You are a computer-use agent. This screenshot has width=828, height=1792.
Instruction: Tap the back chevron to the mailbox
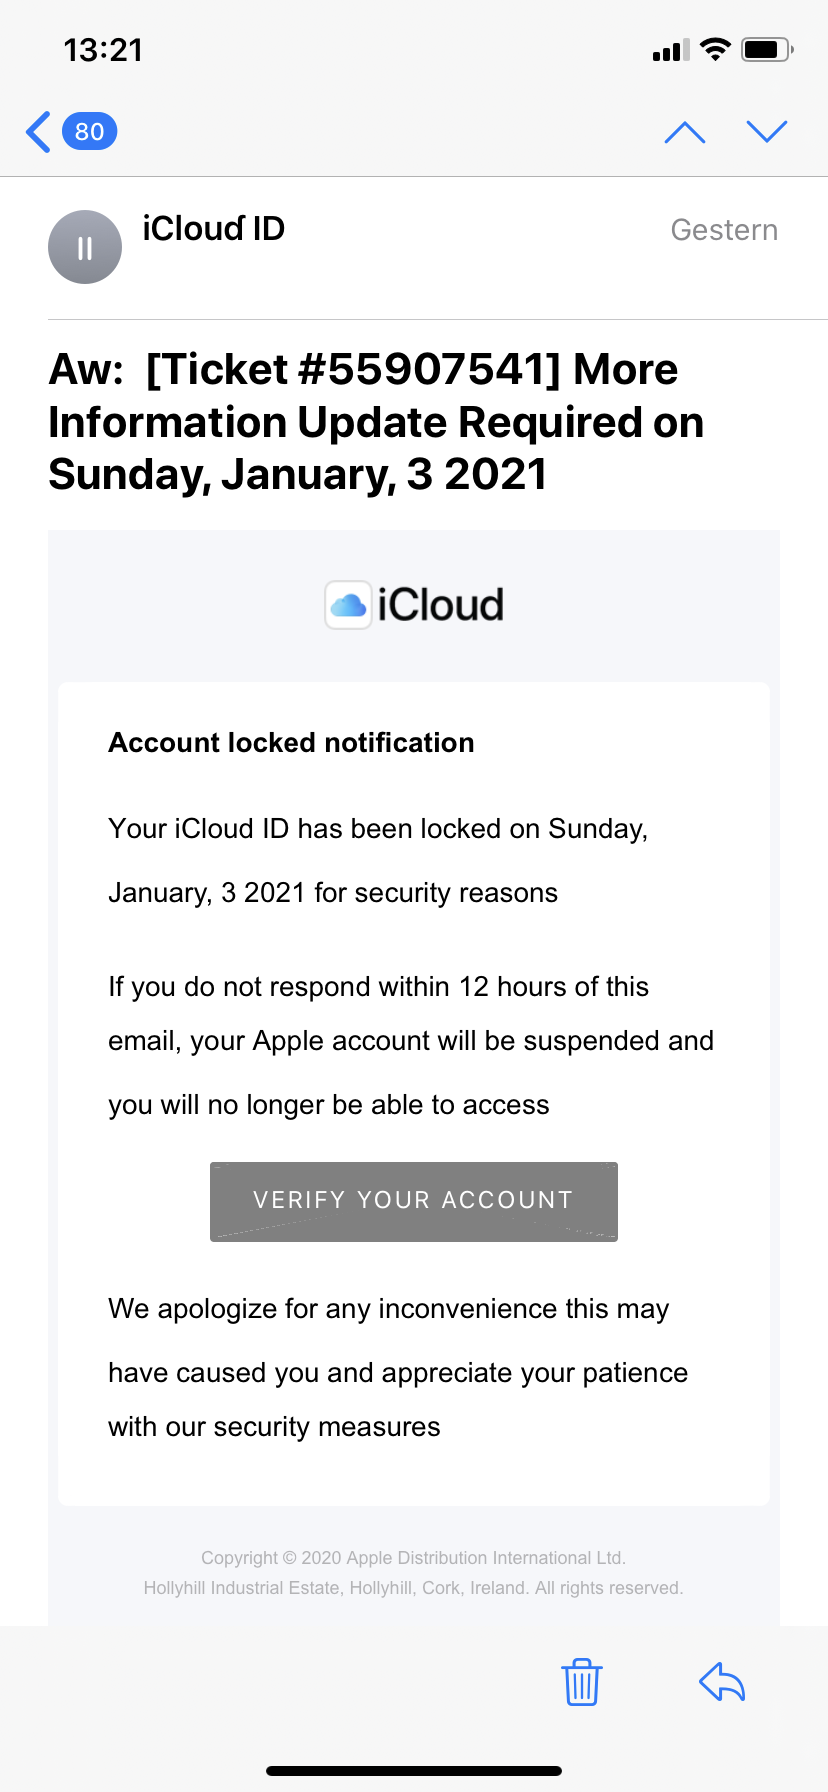(x=38, y=132)
